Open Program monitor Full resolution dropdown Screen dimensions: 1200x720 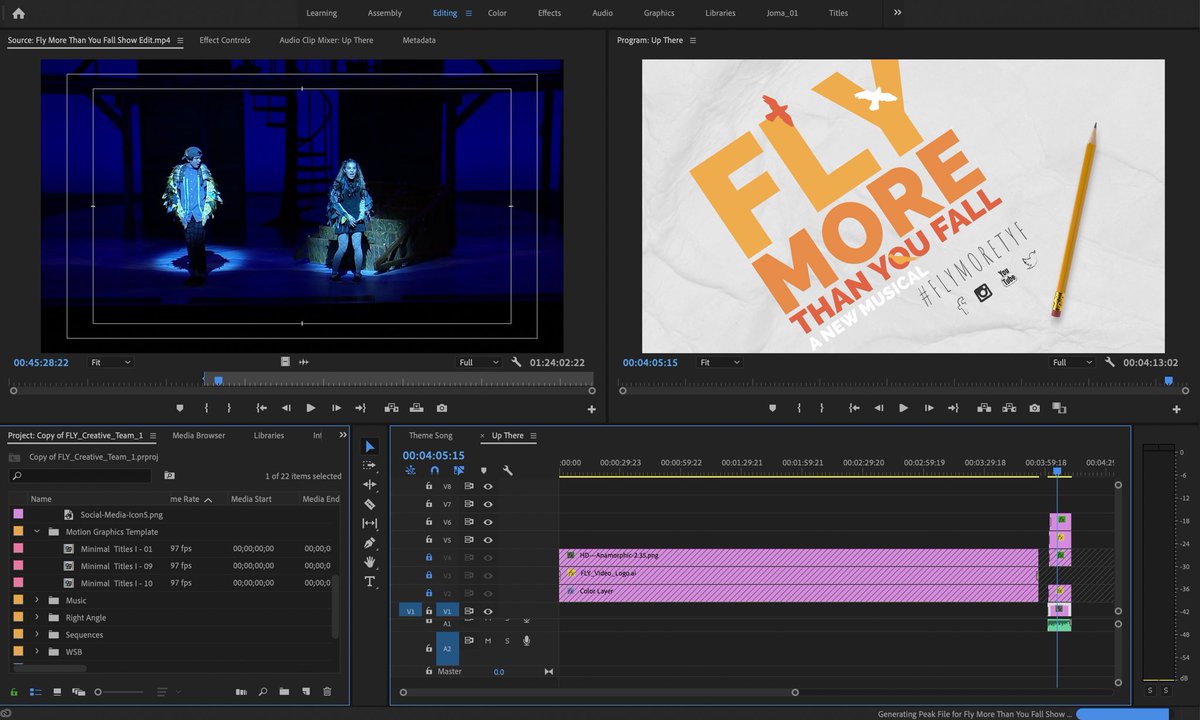(x=1072, y=363)
